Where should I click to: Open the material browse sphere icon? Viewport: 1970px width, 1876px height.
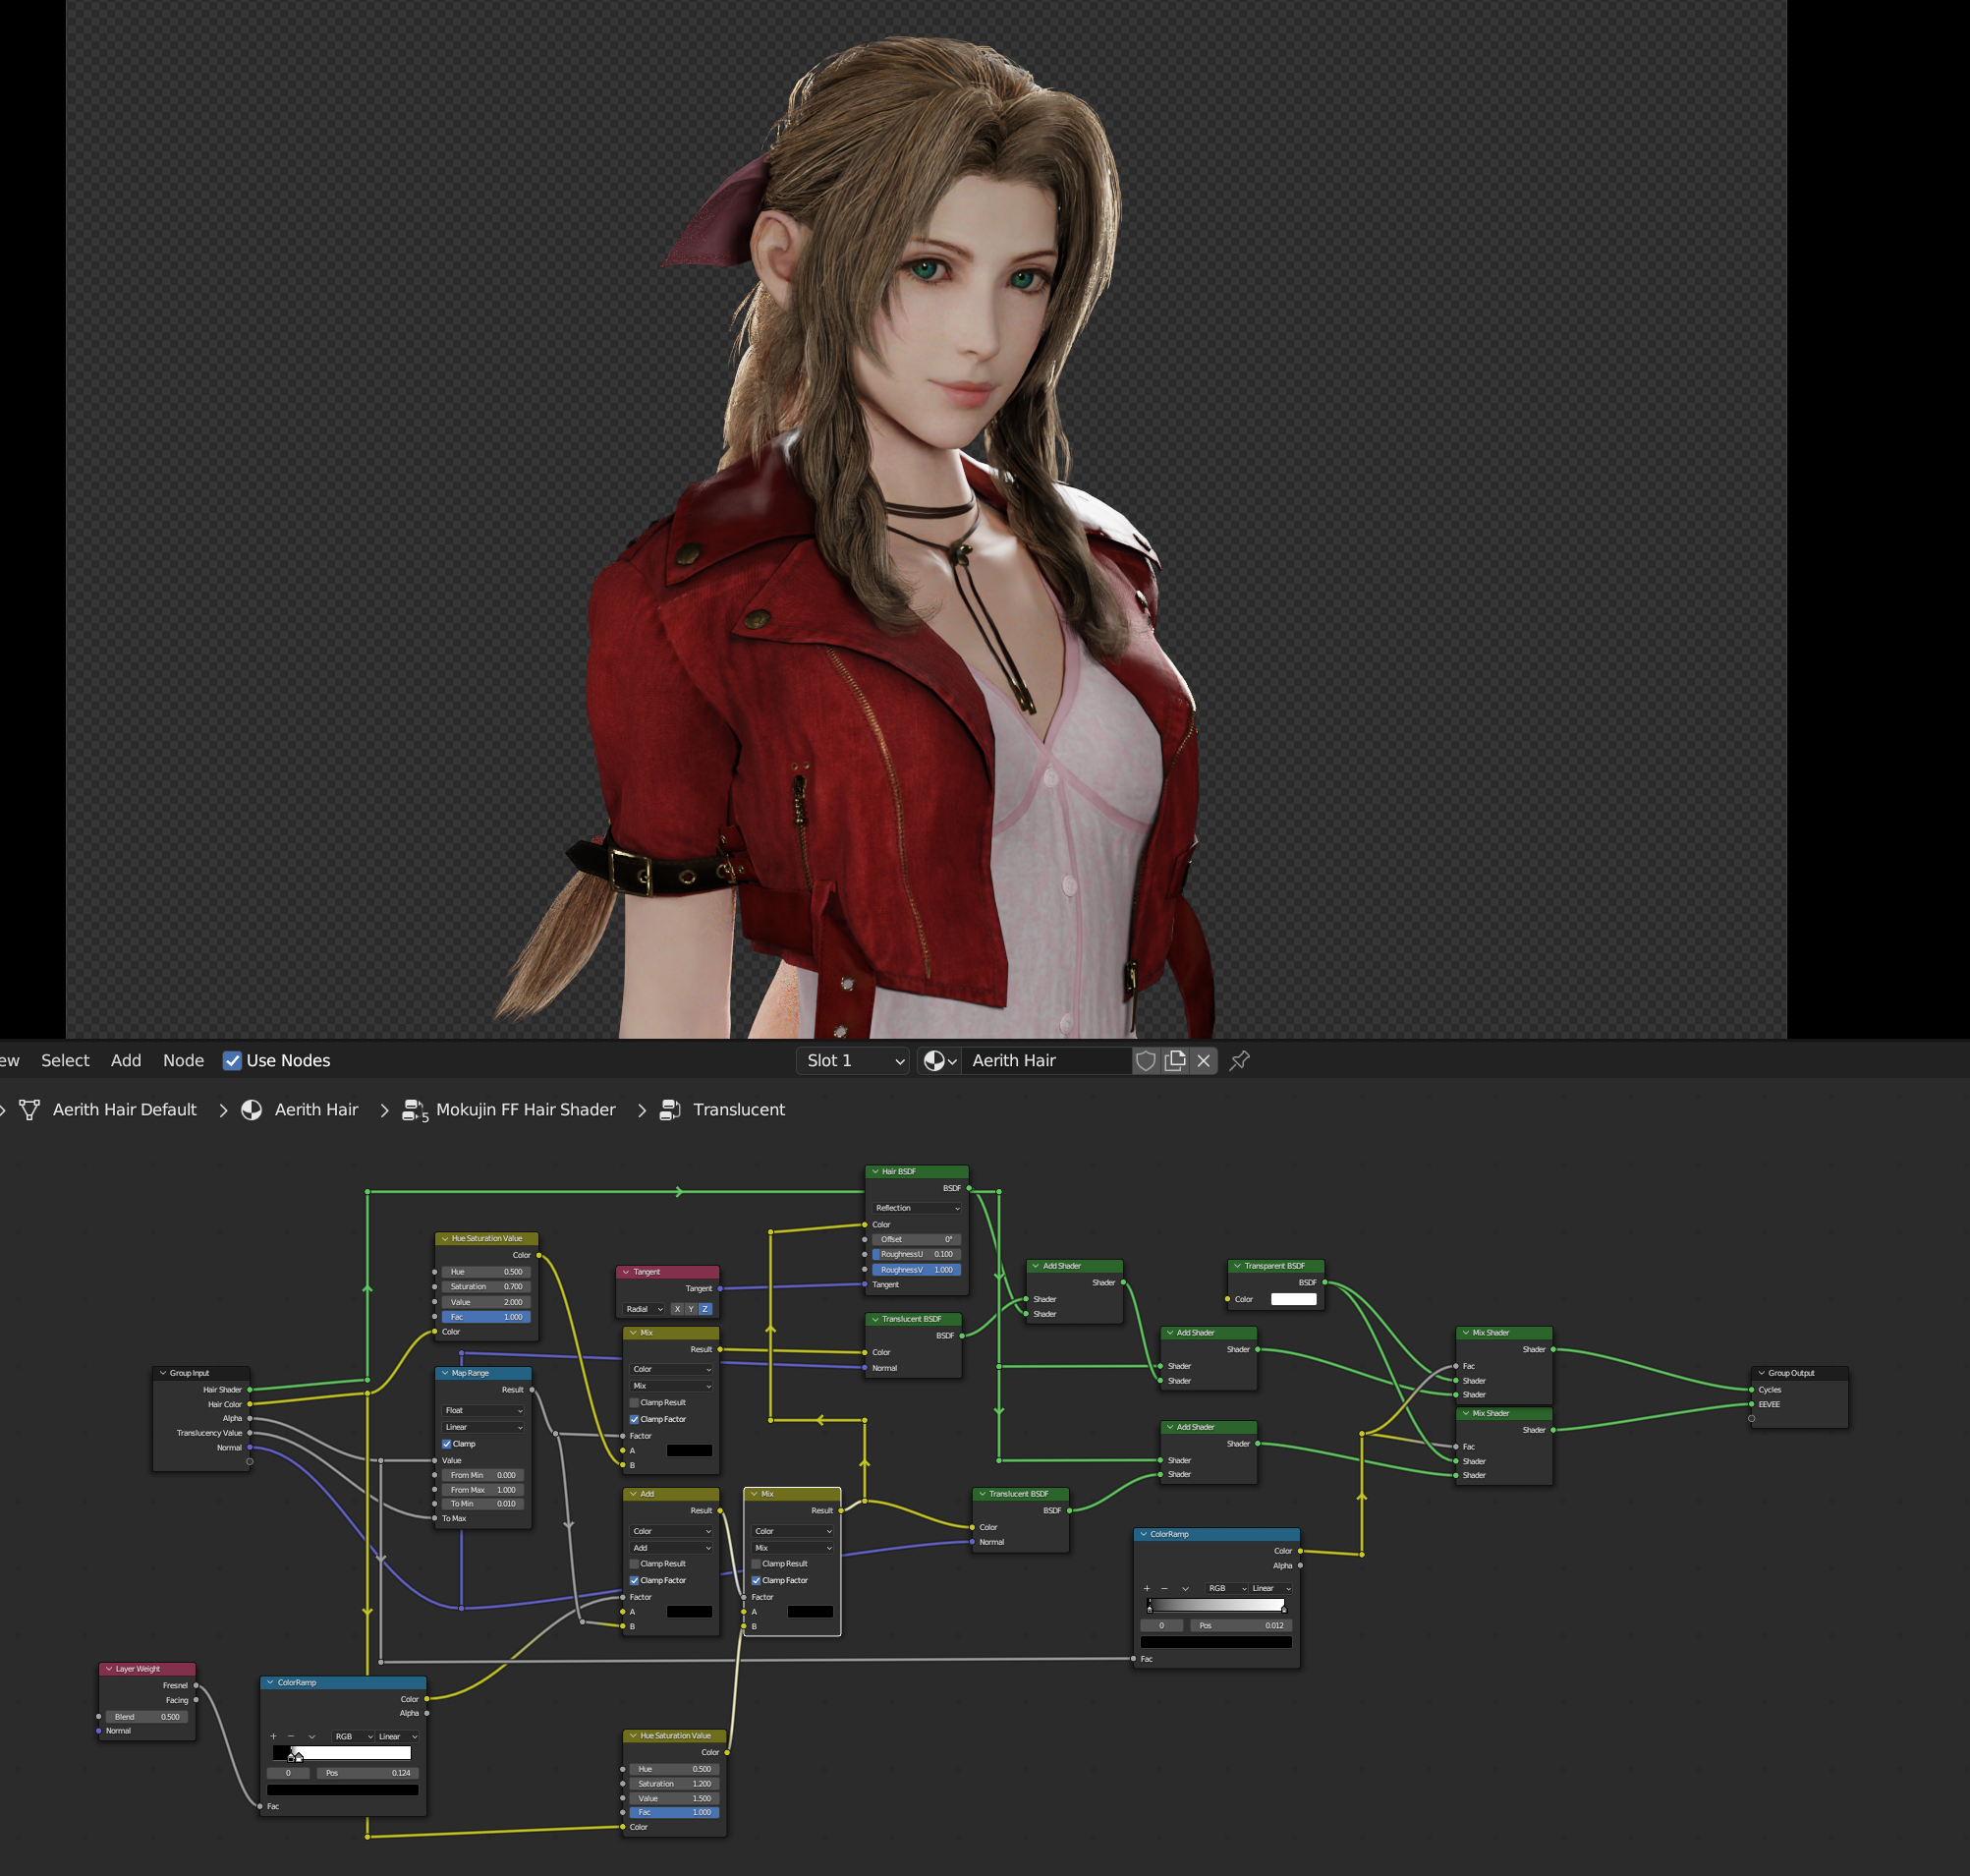pos(939,1060)
